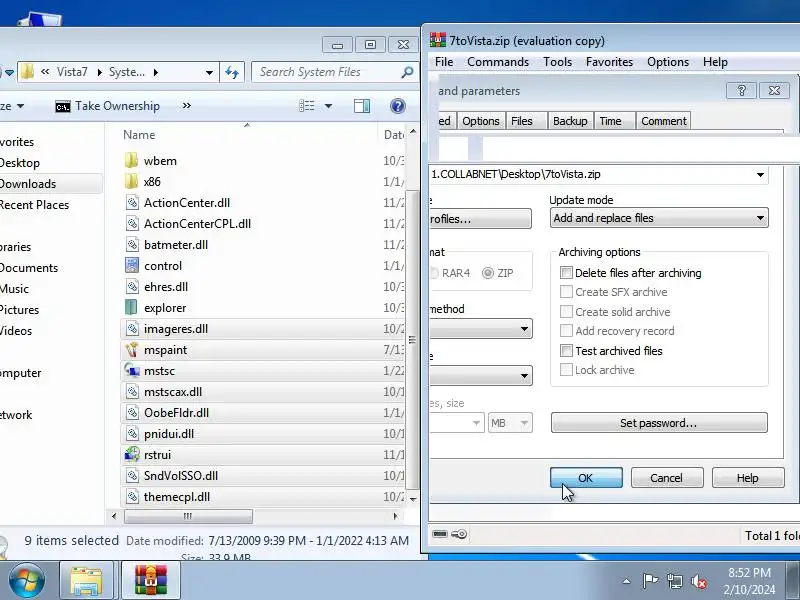Image resolution: width=800 pixels, height=600 pixels.
Task: Click the WinRAR status bar key icon
Action: (459, 534)
